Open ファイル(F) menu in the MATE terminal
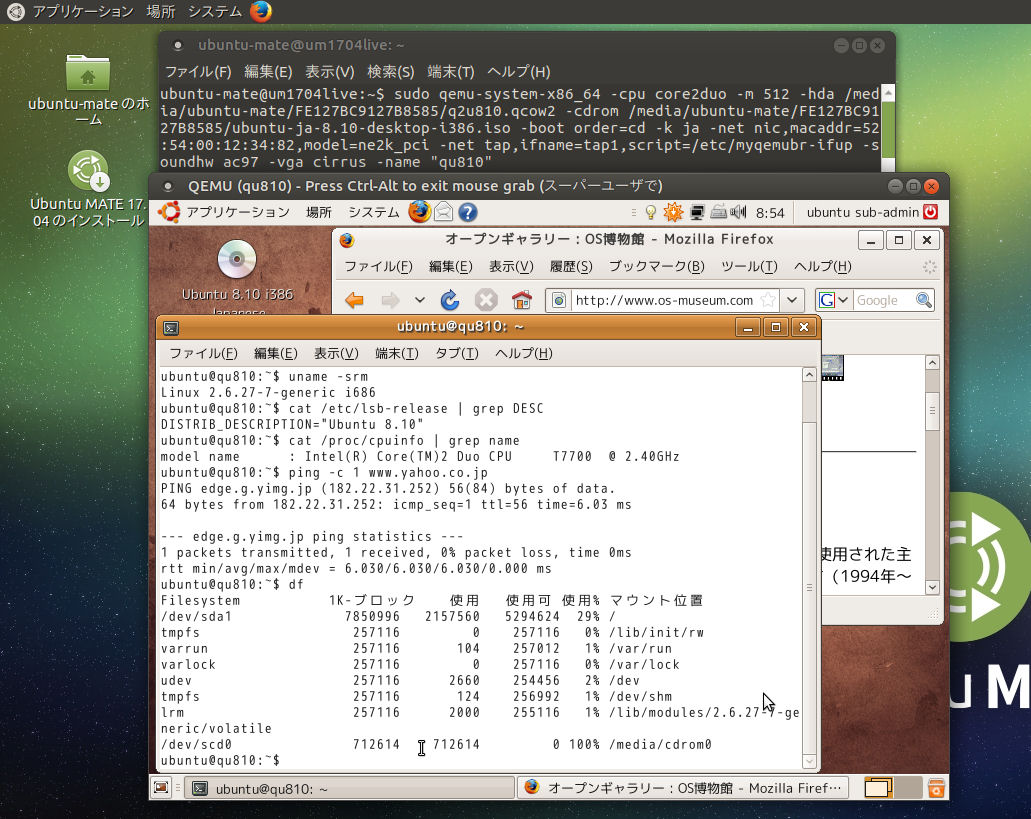Viewport: 1031px width, 819px height. click(197, 72)
